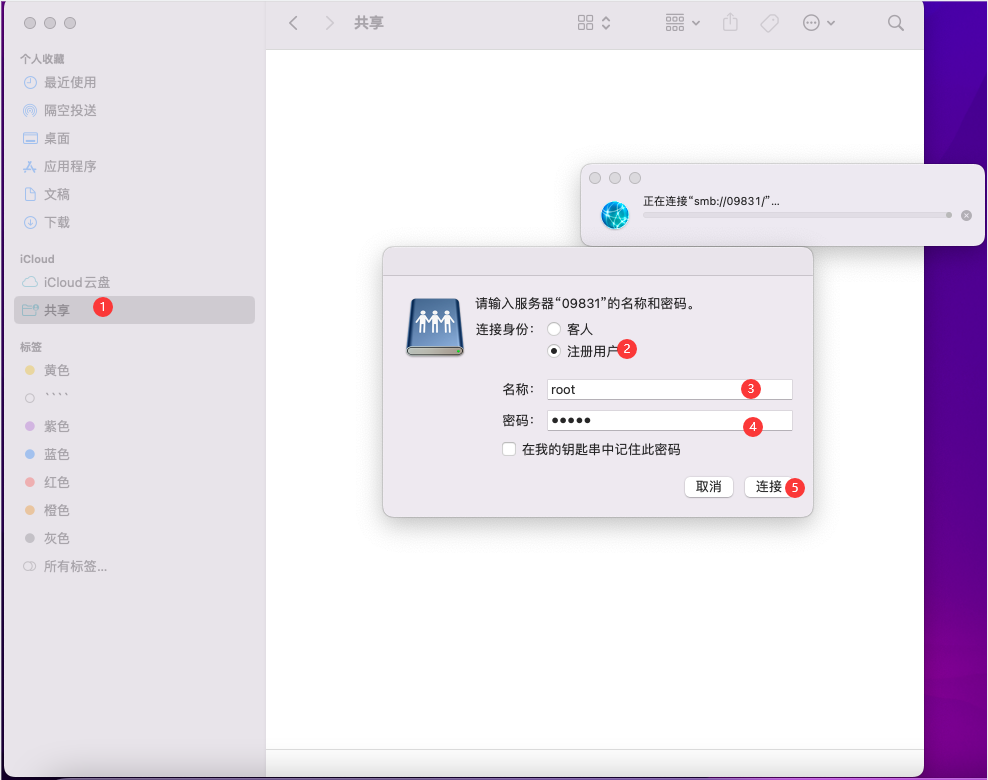This screenshot has width=988, height=780.
Task: Check 在我的钥匙串中记住此密码
Action: click(x=508, y=449)
